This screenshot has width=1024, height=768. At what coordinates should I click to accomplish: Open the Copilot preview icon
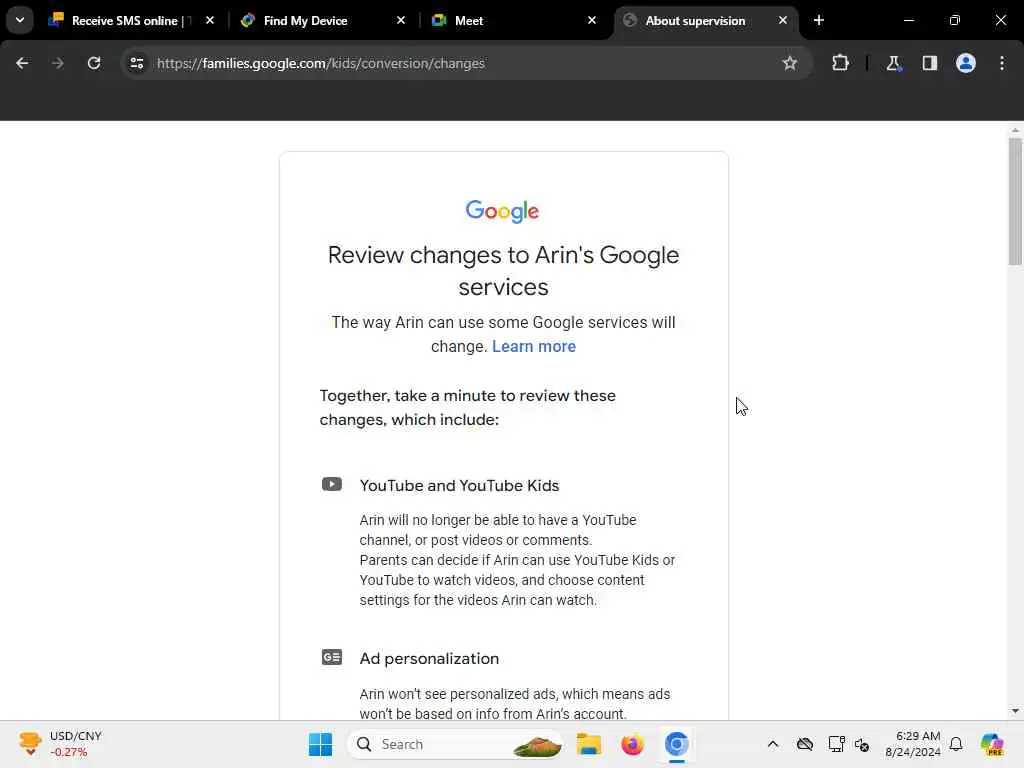pyautogui.click(x=992, y=744)
